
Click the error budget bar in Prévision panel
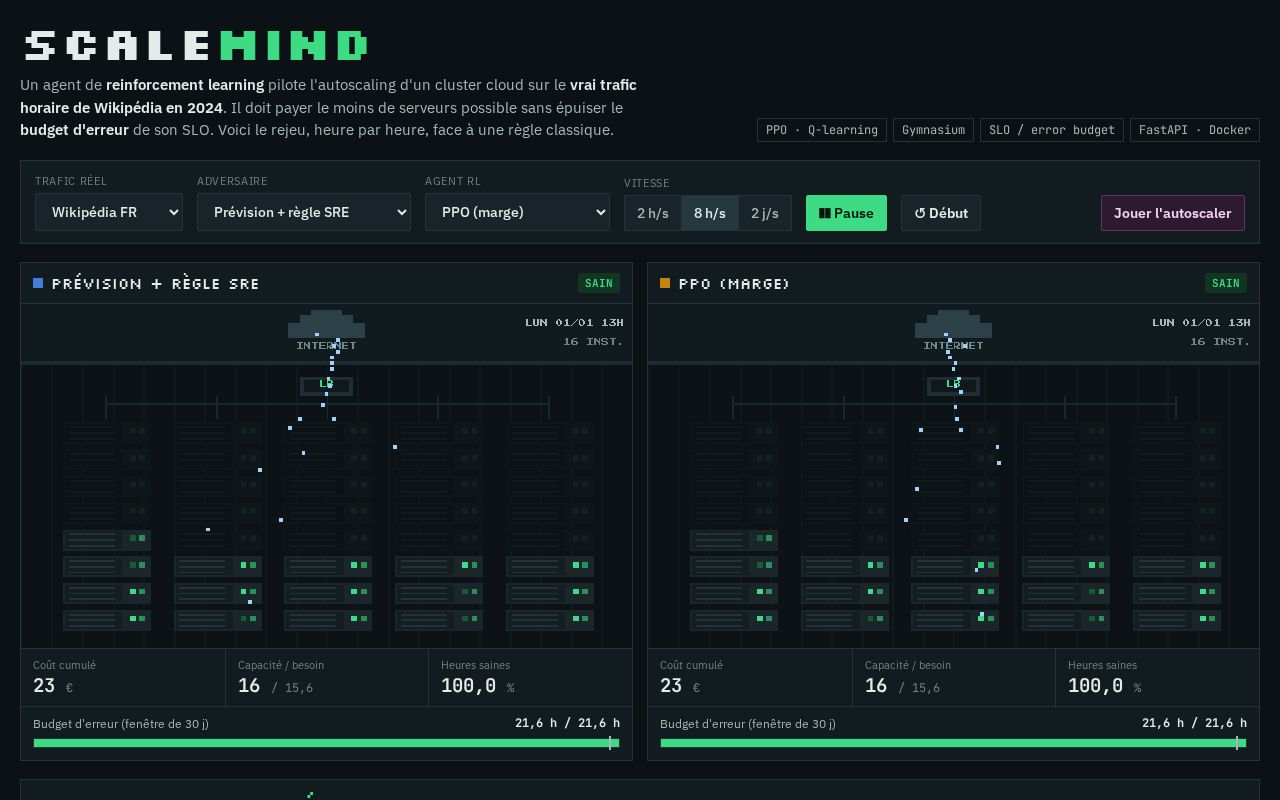coord(326,743)
